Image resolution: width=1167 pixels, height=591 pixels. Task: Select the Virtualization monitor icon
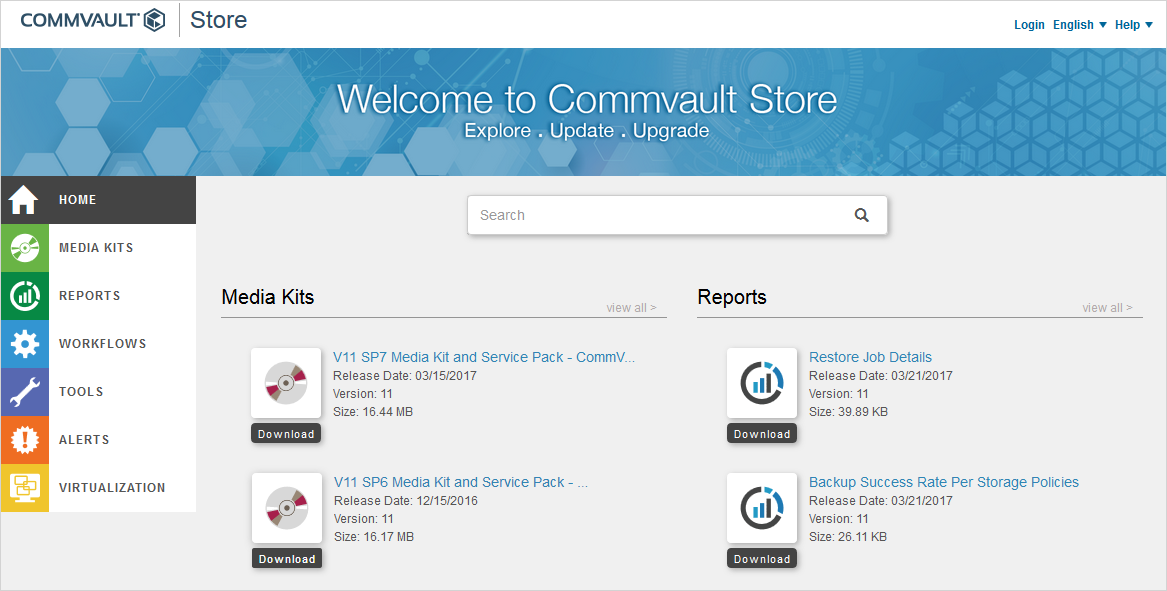click(24, 488)
